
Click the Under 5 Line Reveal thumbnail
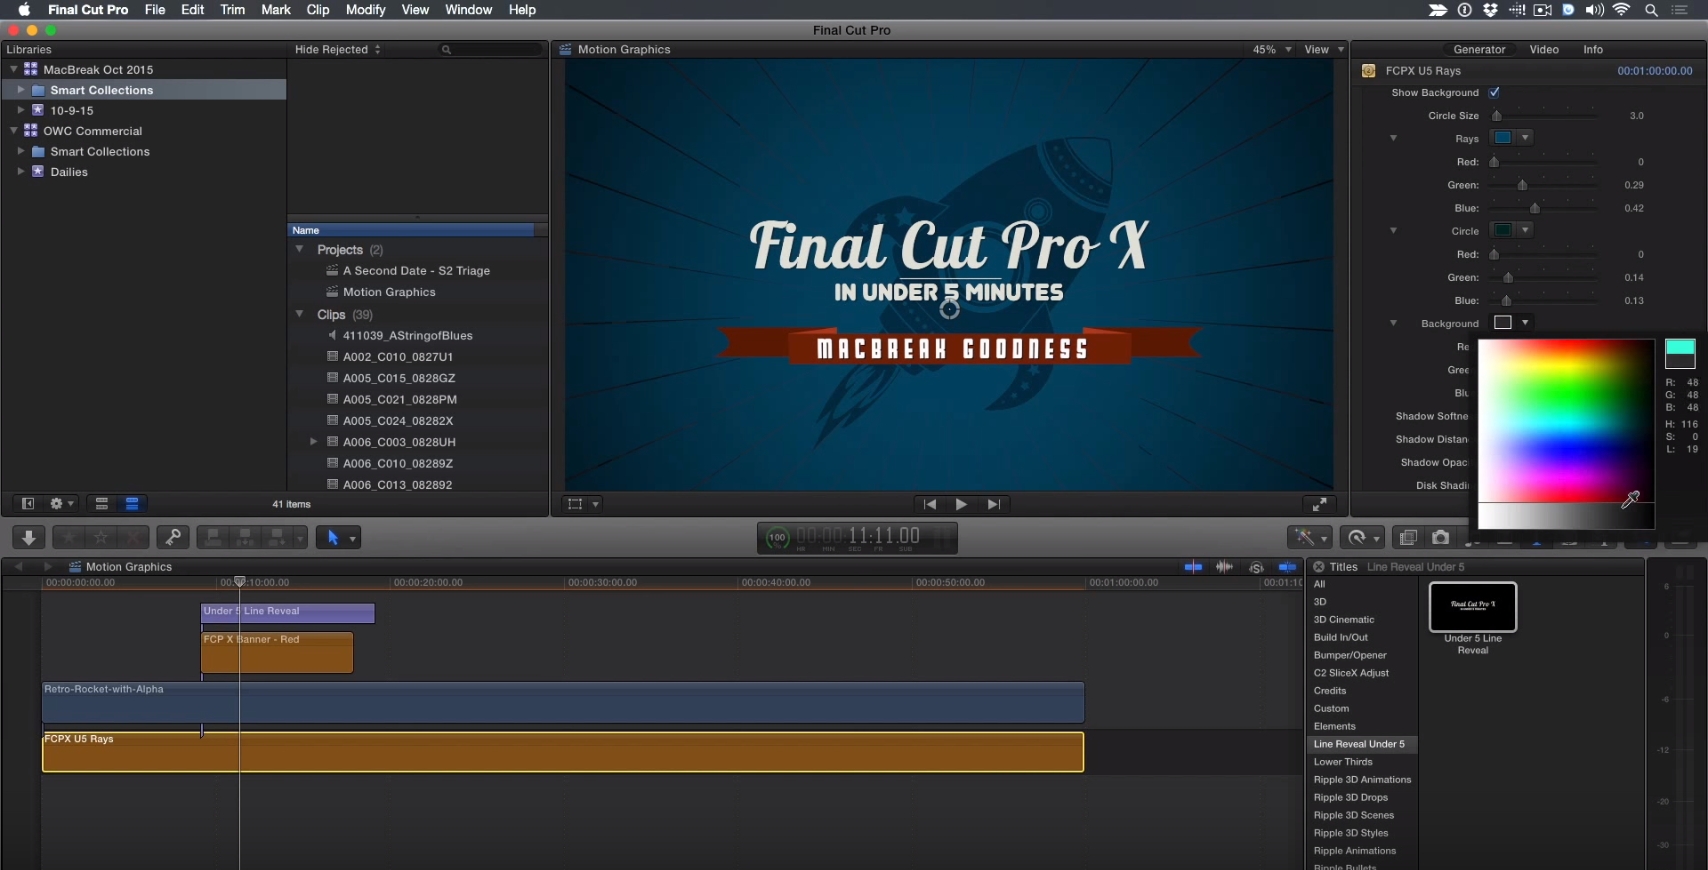[1473, 607]
